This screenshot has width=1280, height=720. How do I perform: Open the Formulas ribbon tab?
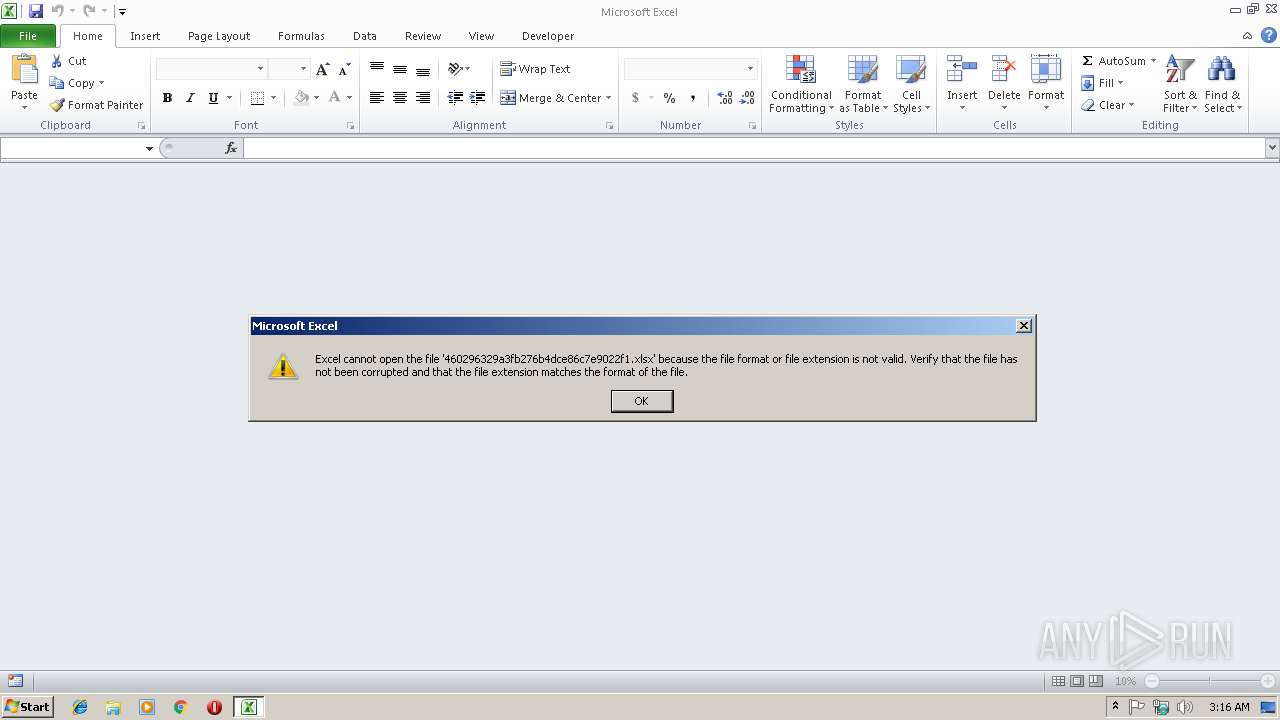301,36
